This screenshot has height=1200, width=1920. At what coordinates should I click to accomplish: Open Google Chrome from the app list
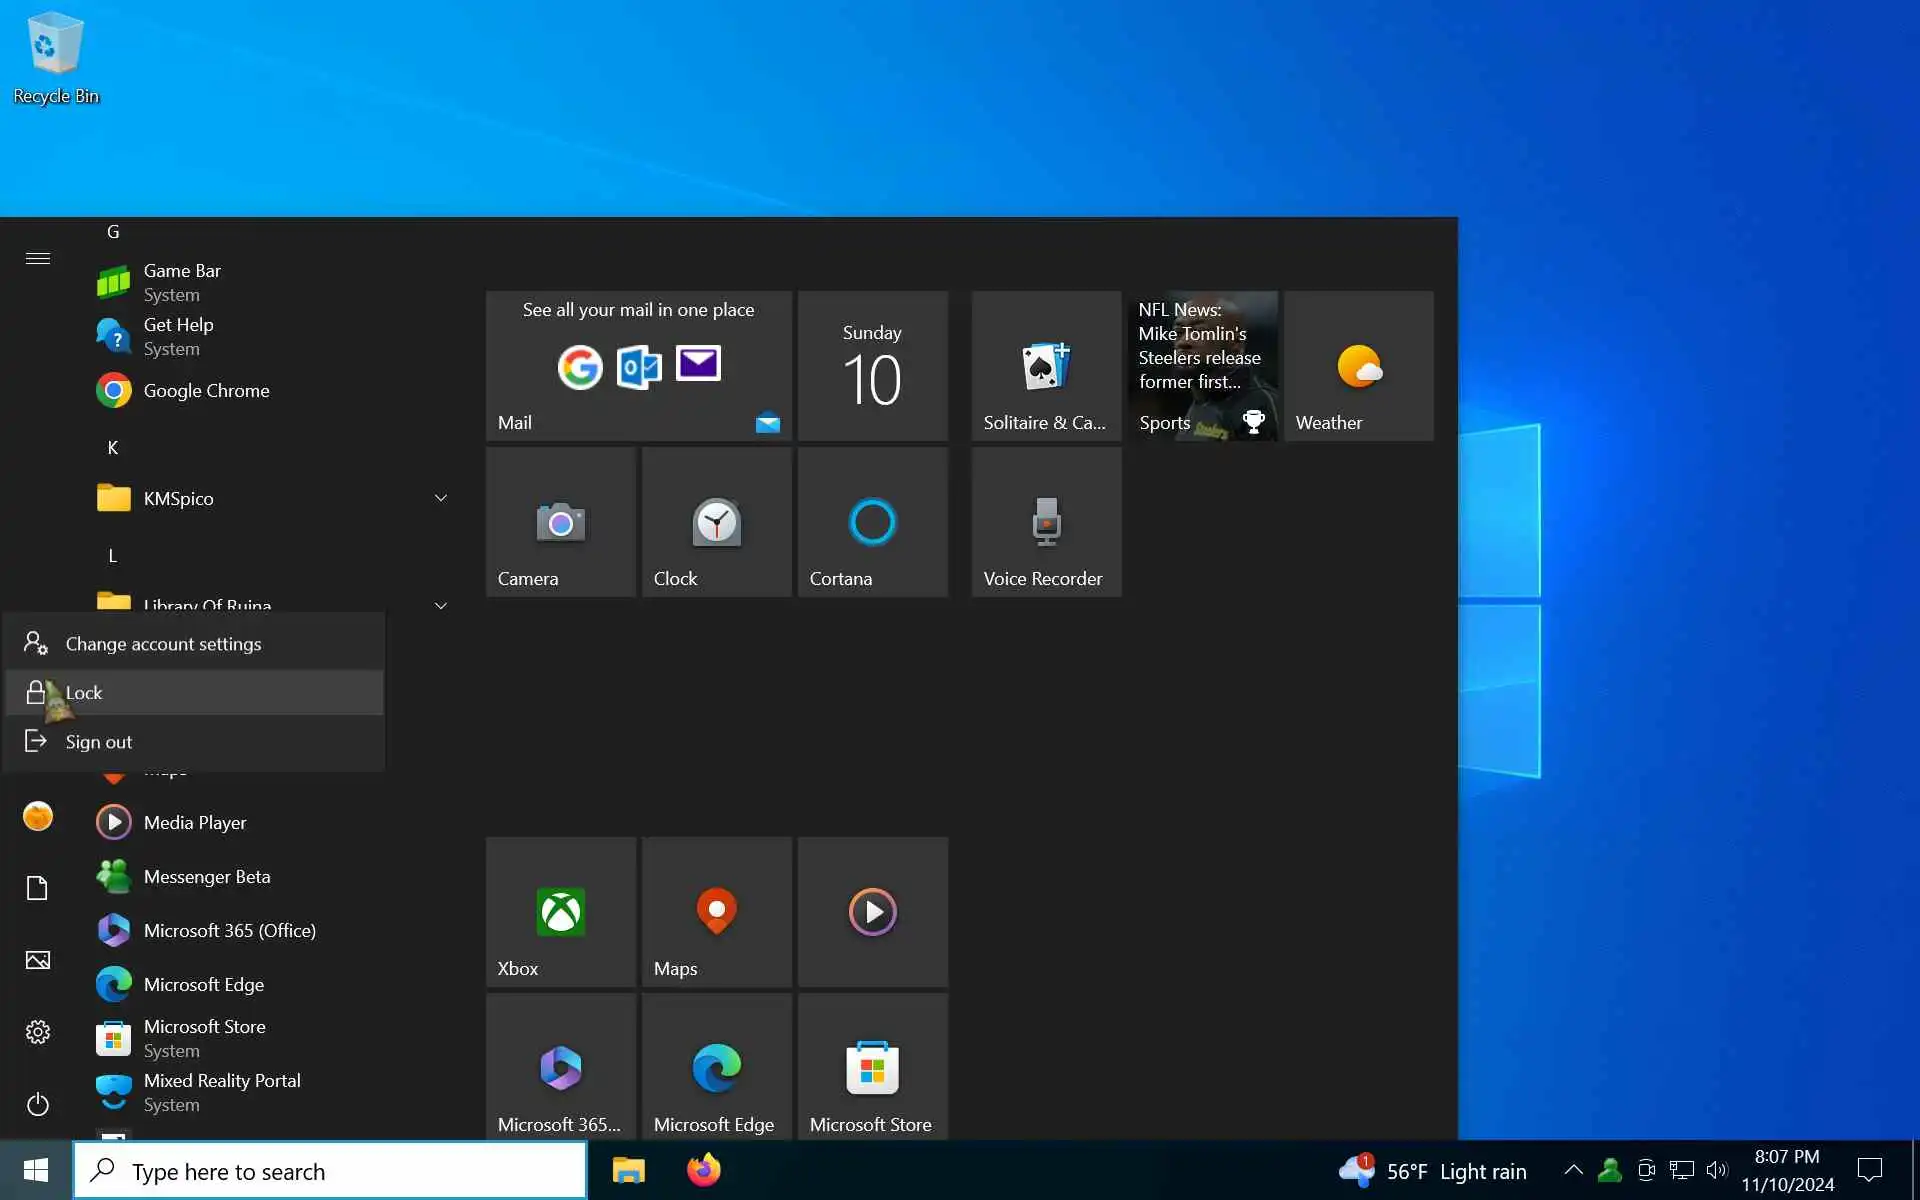pos(206,391)
